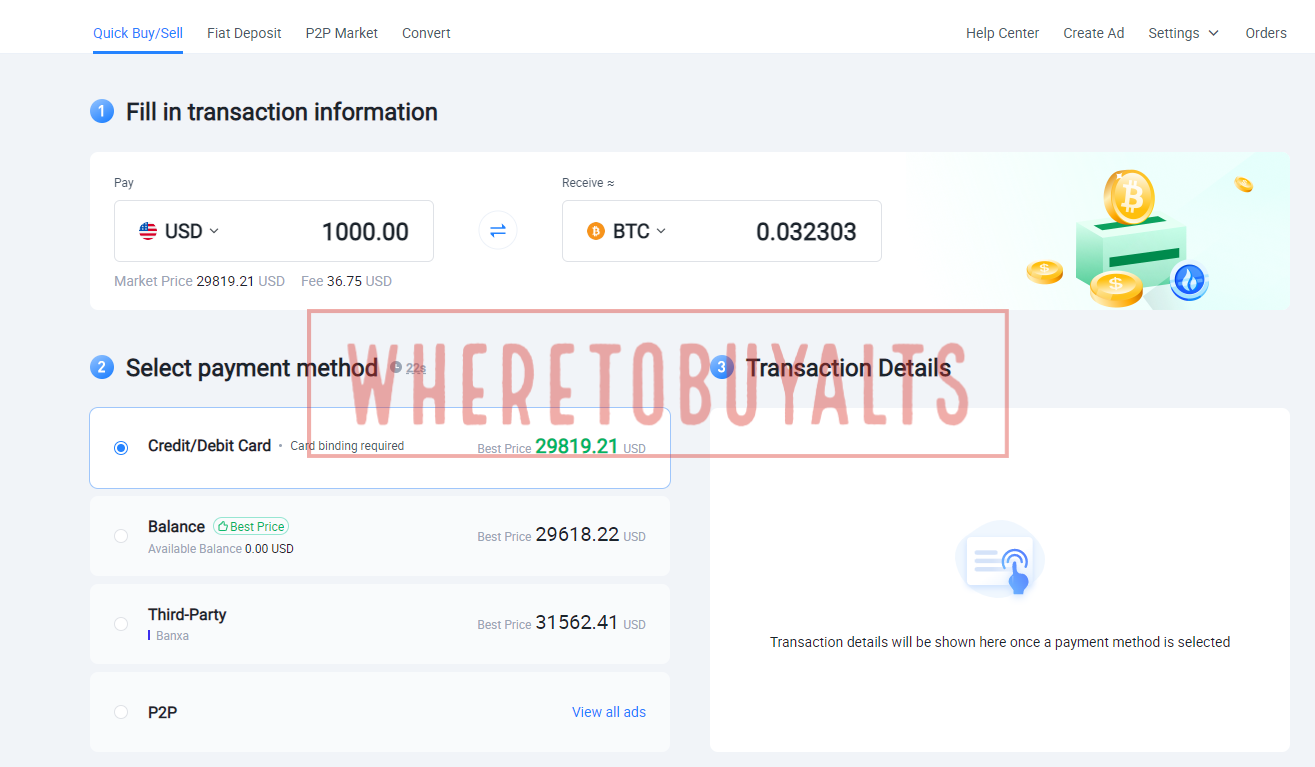This screenshot has width=1315, height=767.
Task: Click Best Price 29618.22 USD for Balance
Action: pyautogui.click(x=562, y=536)
